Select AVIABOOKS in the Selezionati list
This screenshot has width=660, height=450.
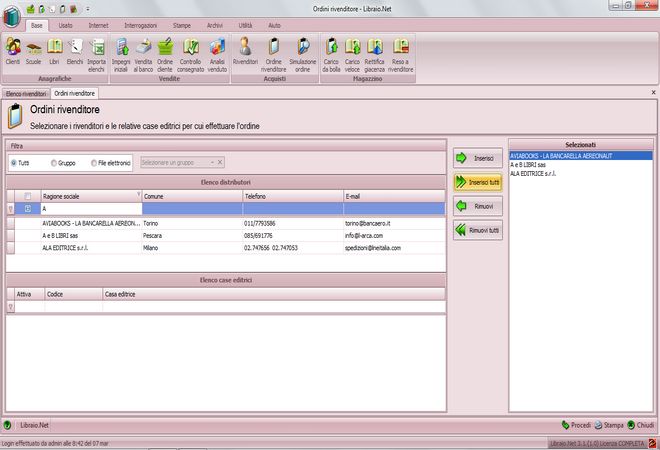click(x=580, y=156)
